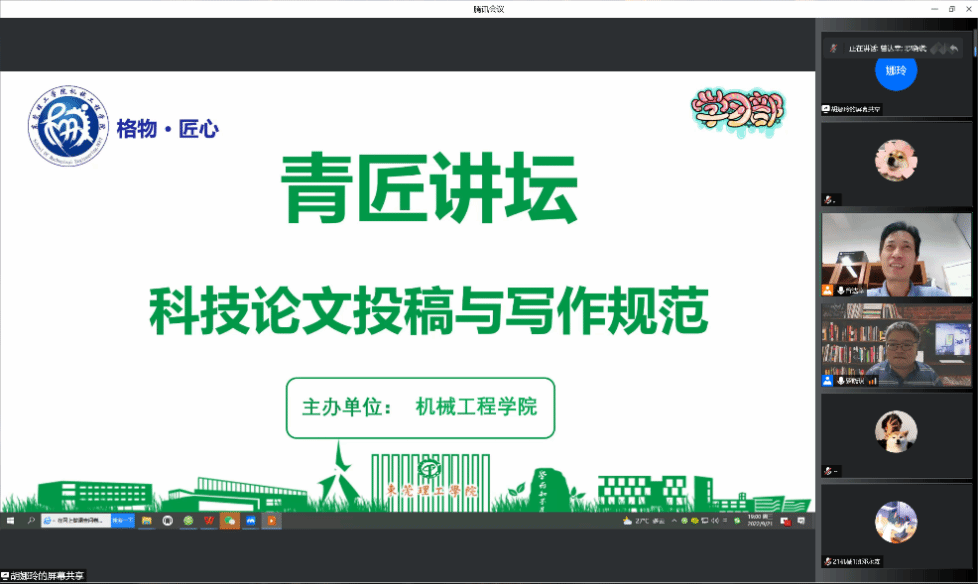Toggle mic icon on bookshelf participant tile
This screenshot has height=584, width=978.
pyautogui.click(x=843, y=380)
